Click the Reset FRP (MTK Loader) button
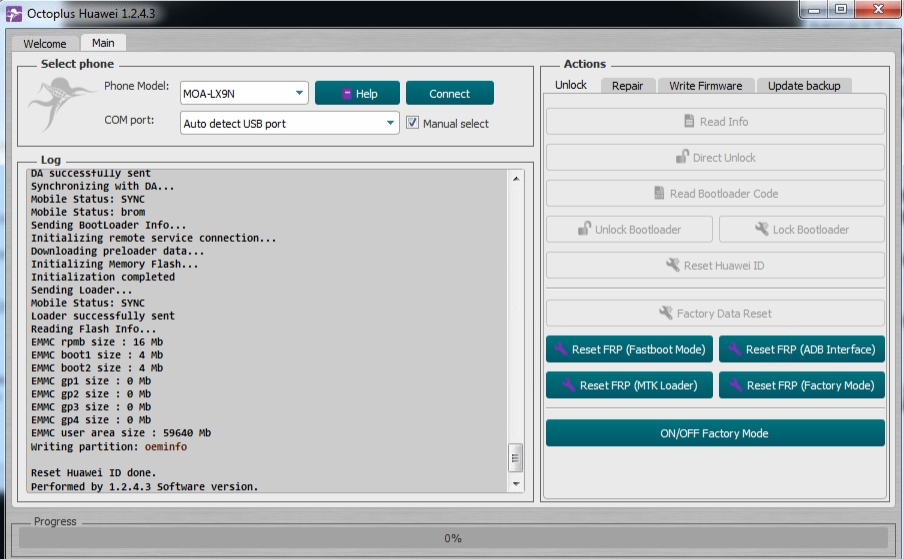Screen dimensions: 904x559 click(629, 385)
